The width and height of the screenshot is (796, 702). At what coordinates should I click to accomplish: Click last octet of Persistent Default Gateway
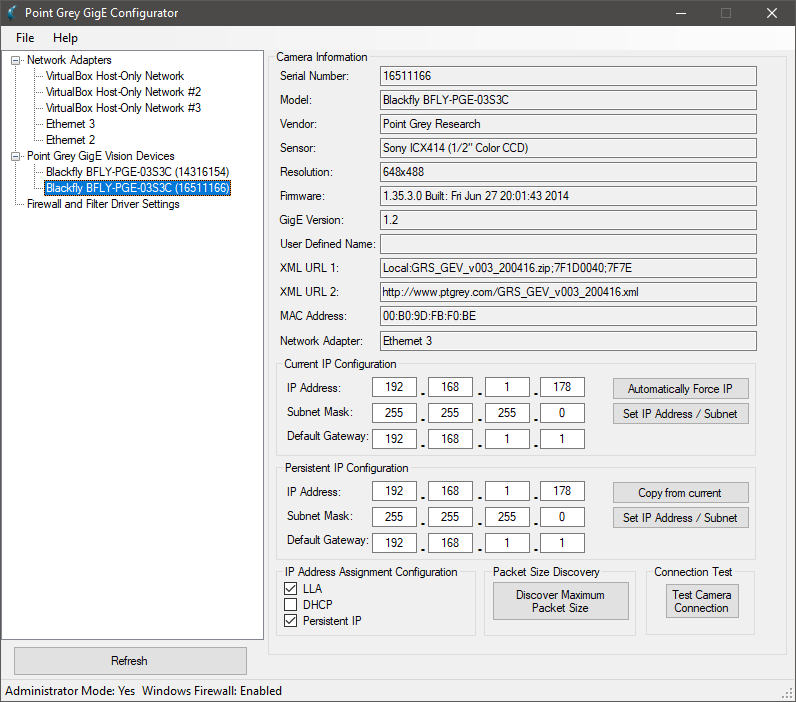pos(562,543)
